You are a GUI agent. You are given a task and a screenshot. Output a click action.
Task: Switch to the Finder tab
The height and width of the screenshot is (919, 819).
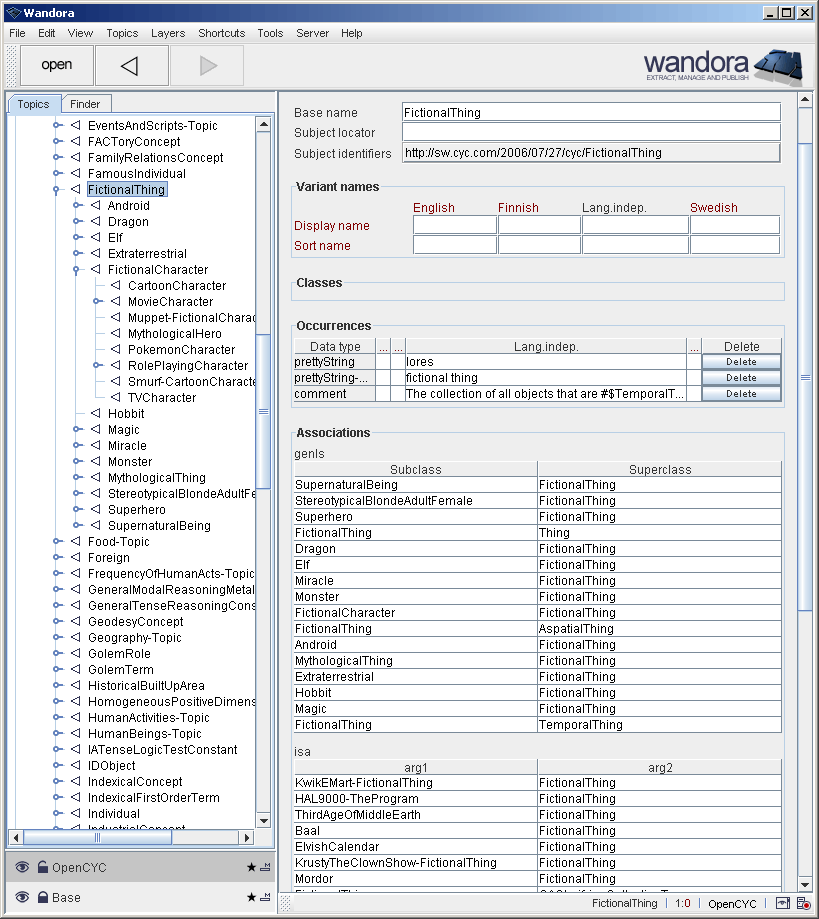[86, 103]
